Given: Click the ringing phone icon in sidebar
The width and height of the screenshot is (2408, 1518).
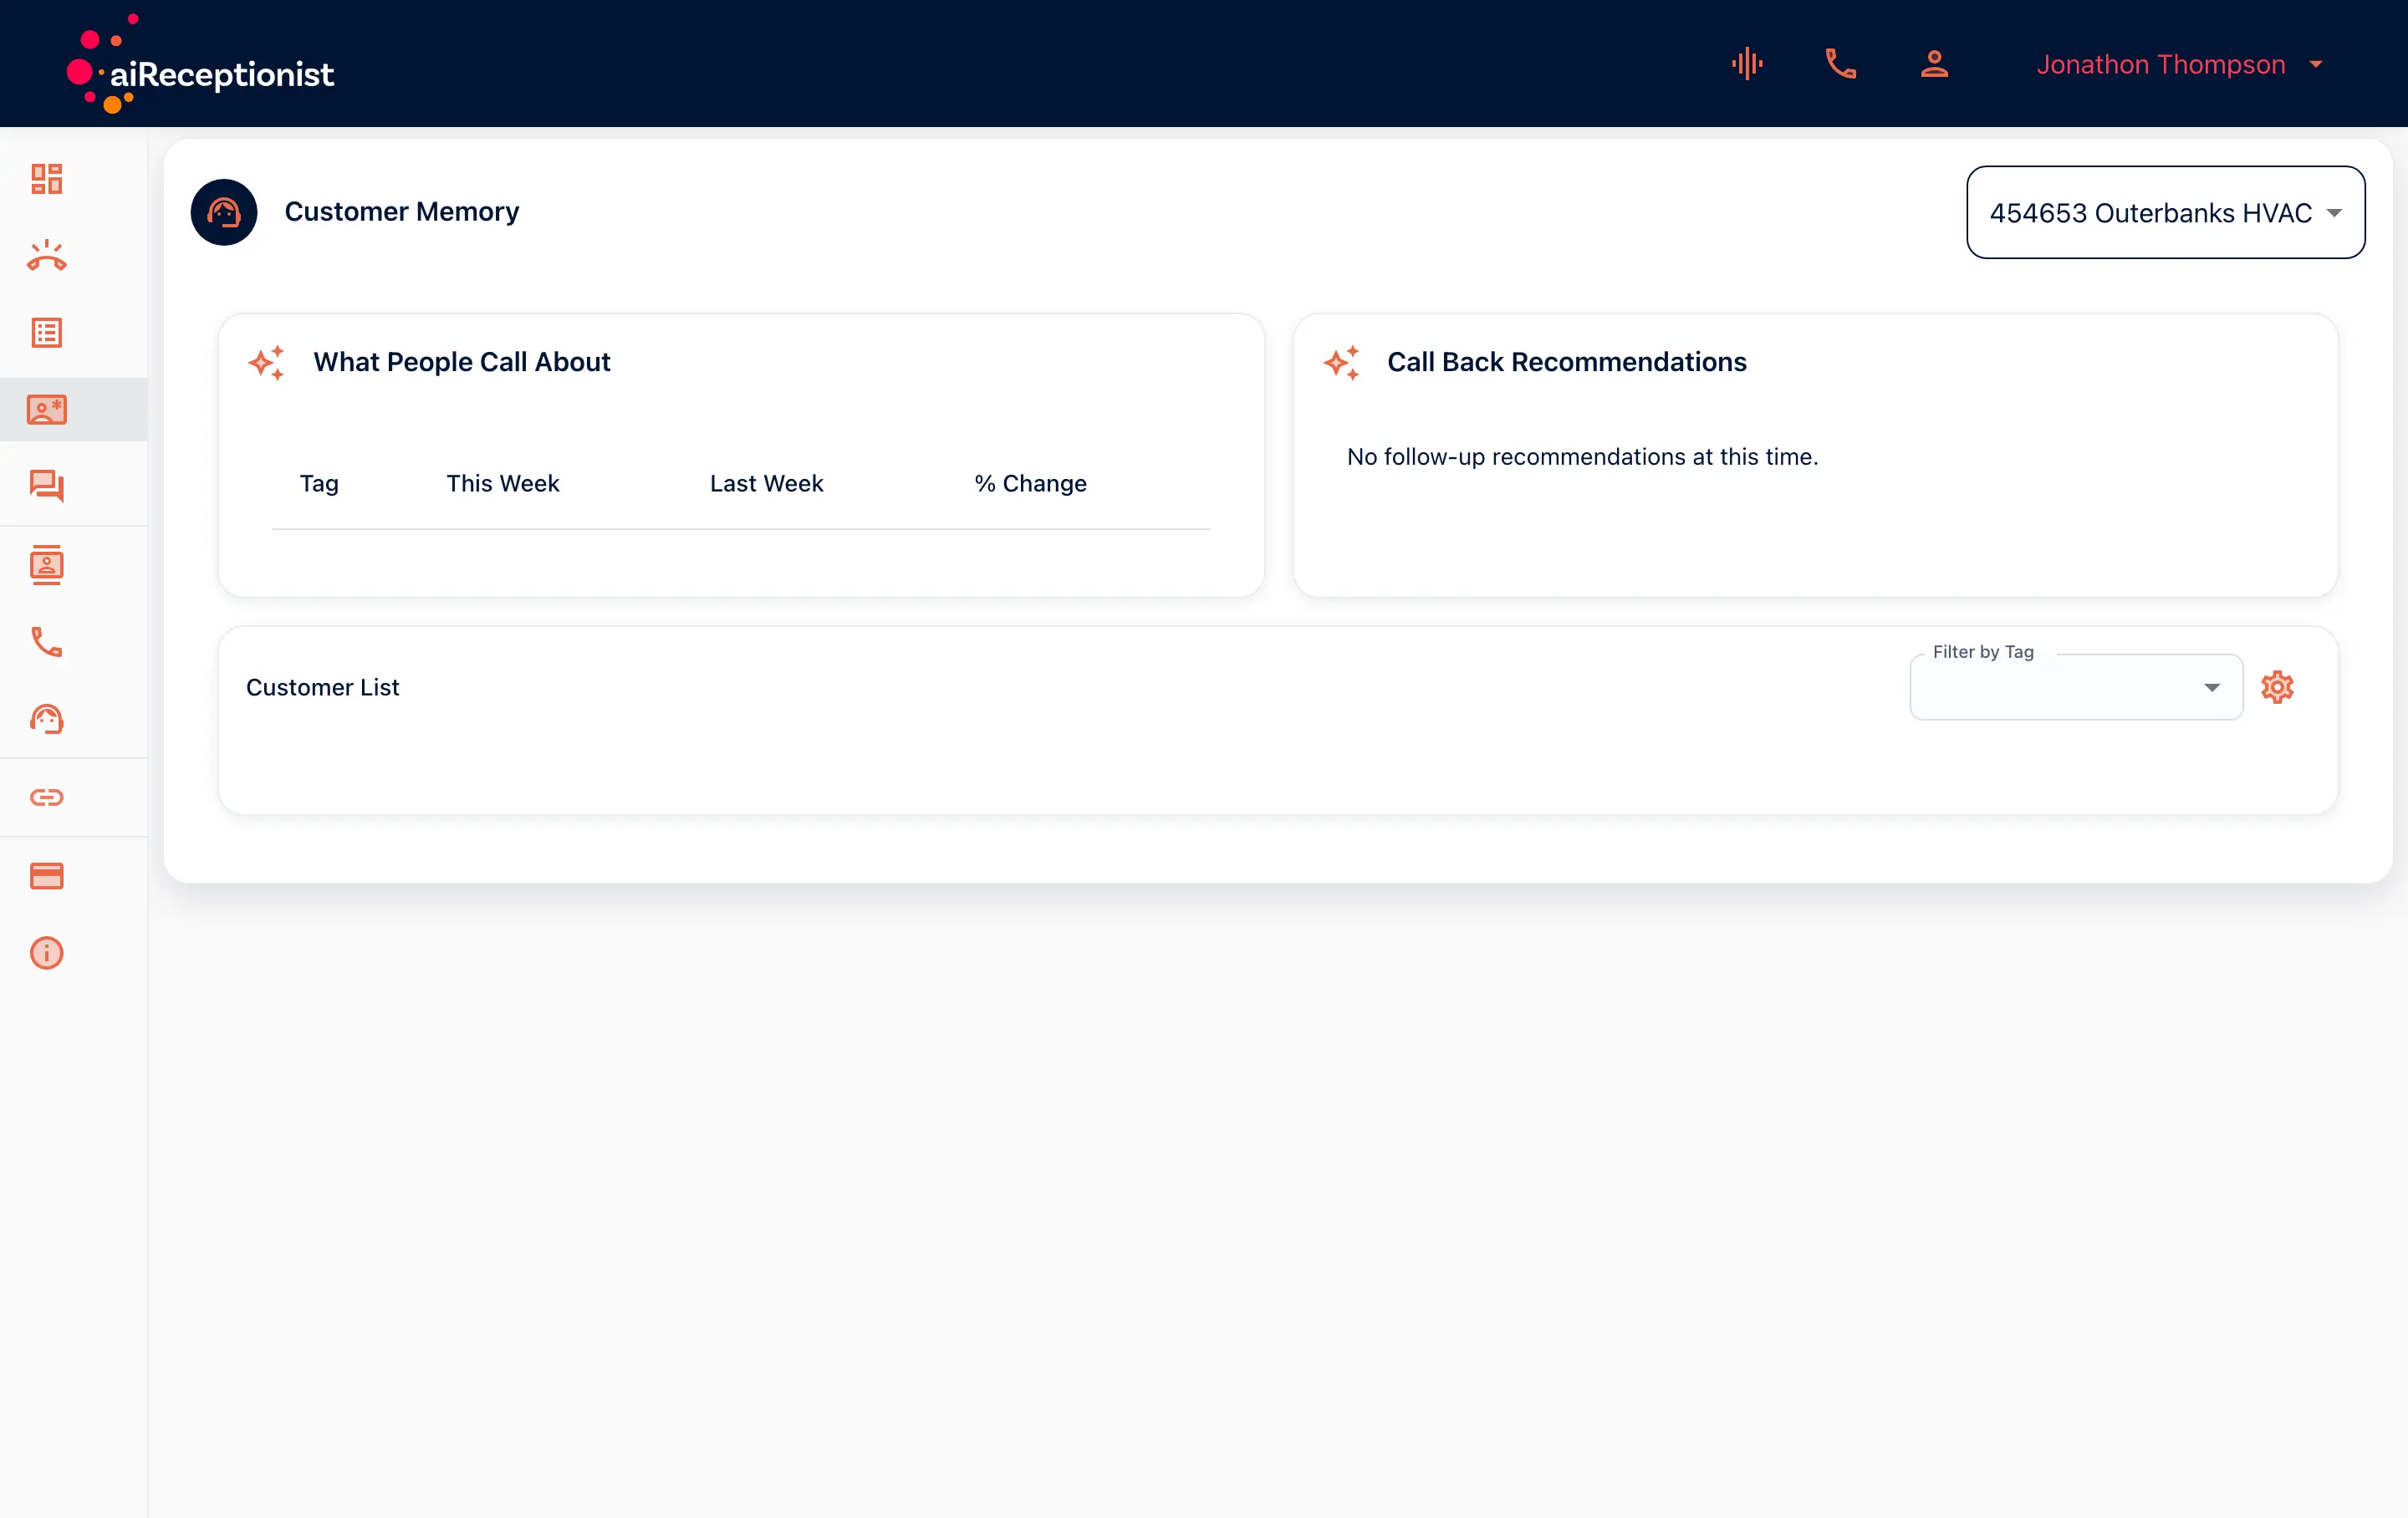Looking at the screenshot, I should click(46, 256).
